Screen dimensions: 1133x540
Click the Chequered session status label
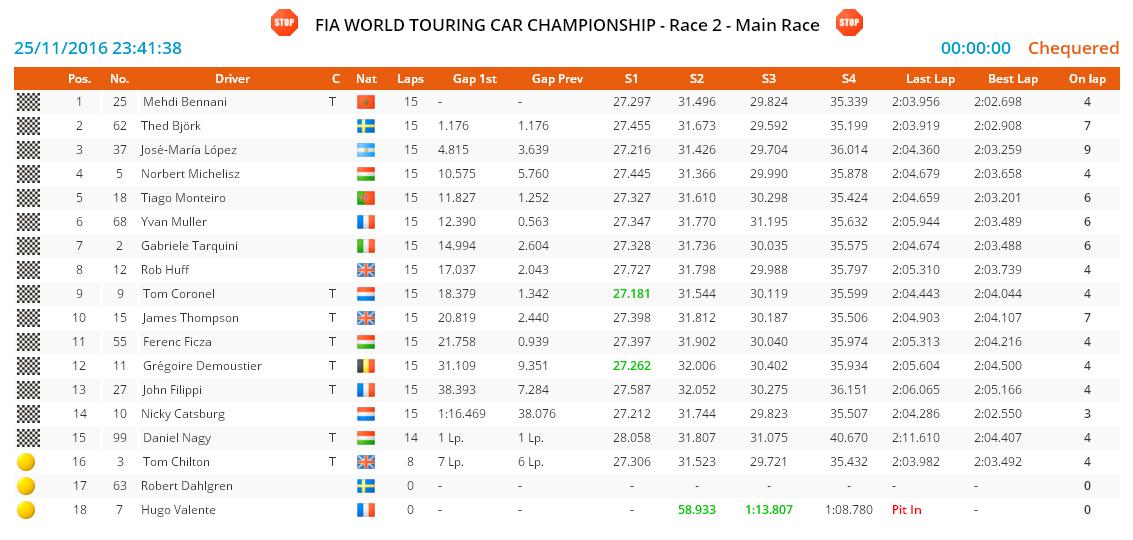[x=1073, y=48]
